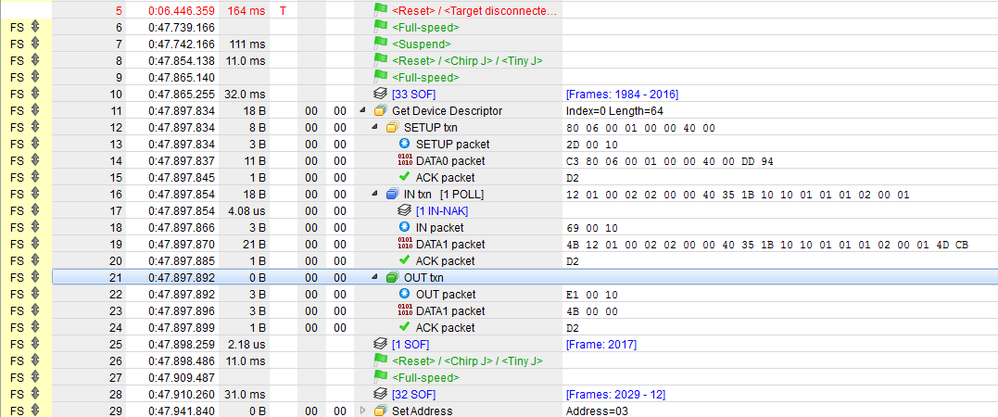Expand the Set Address transfer
This screenshot has width=998, height=417.
click(x=363, y=411)
